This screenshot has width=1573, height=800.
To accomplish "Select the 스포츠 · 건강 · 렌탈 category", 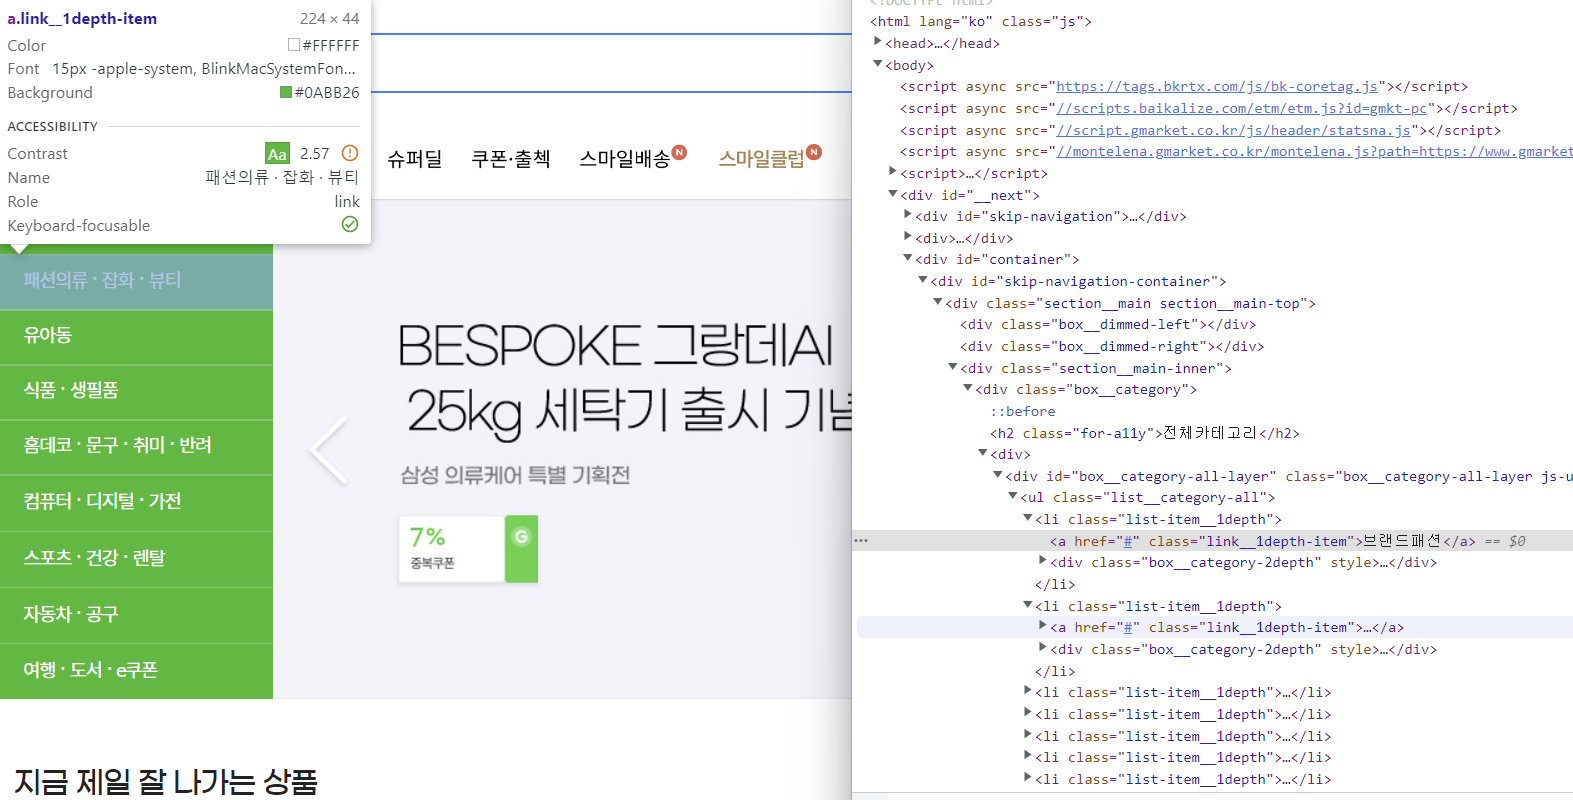I will click(136, 559).
